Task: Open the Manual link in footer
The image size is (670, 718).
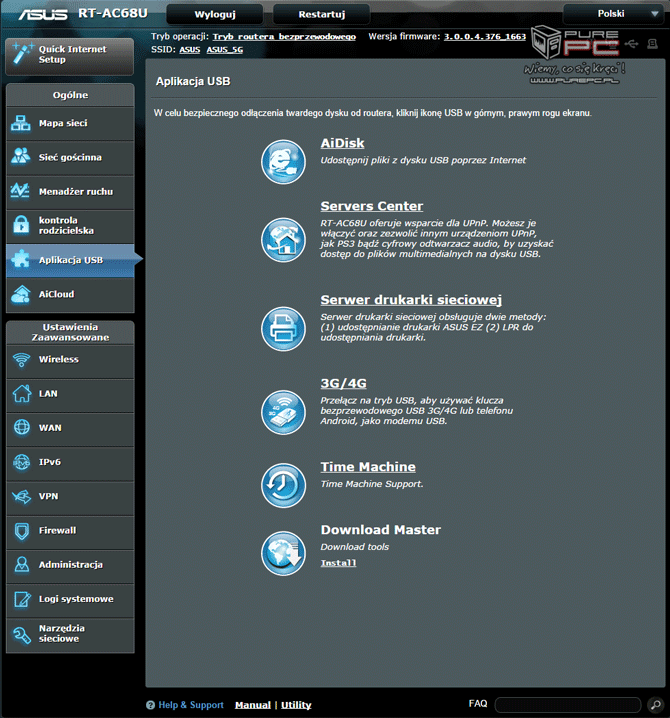Action: 253,705
